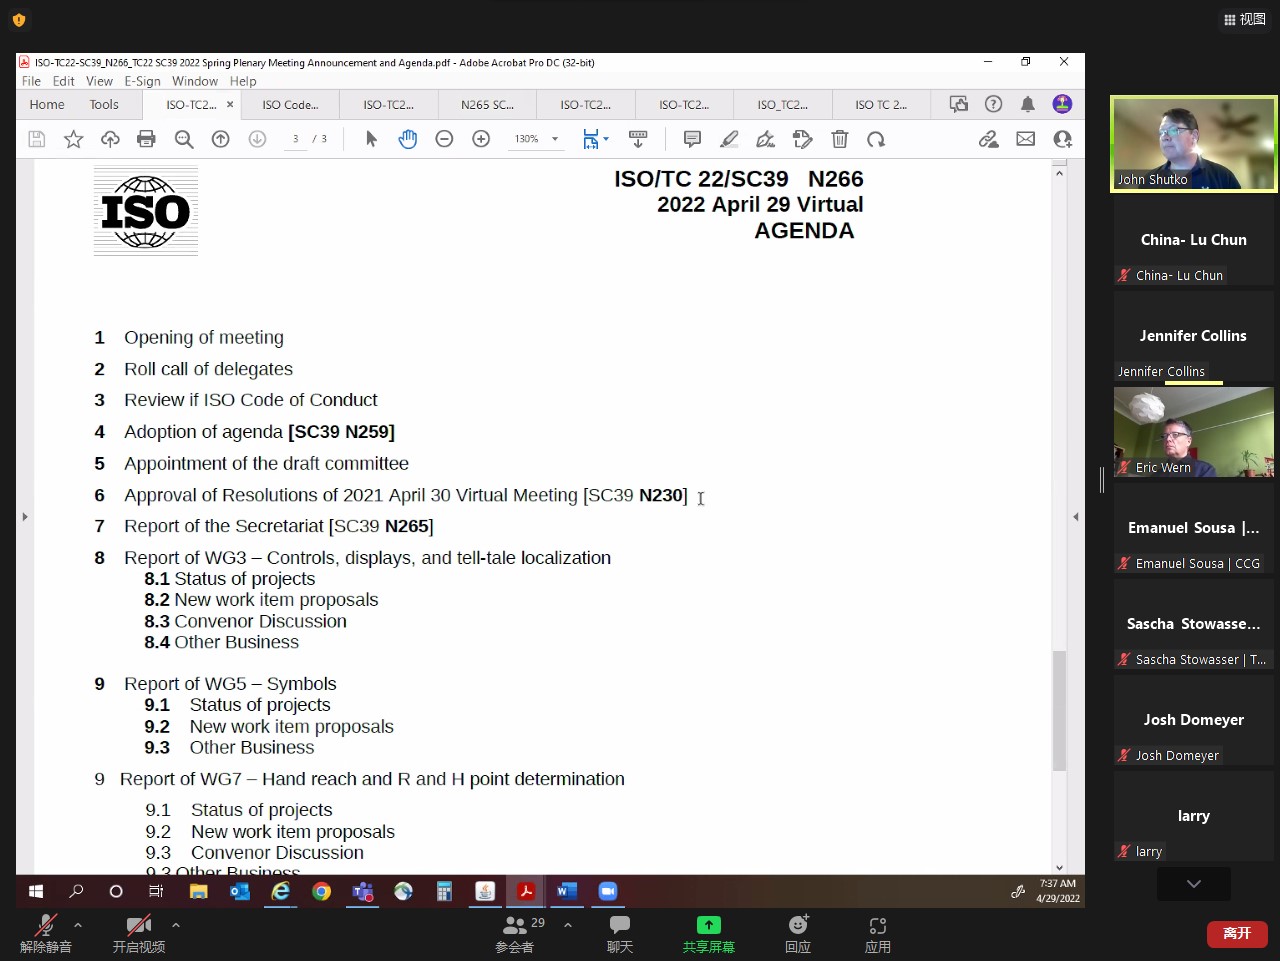Expand more participants chevron below larry
The width and height of the screenshot is (1280, 961).
coord(1193,883)
